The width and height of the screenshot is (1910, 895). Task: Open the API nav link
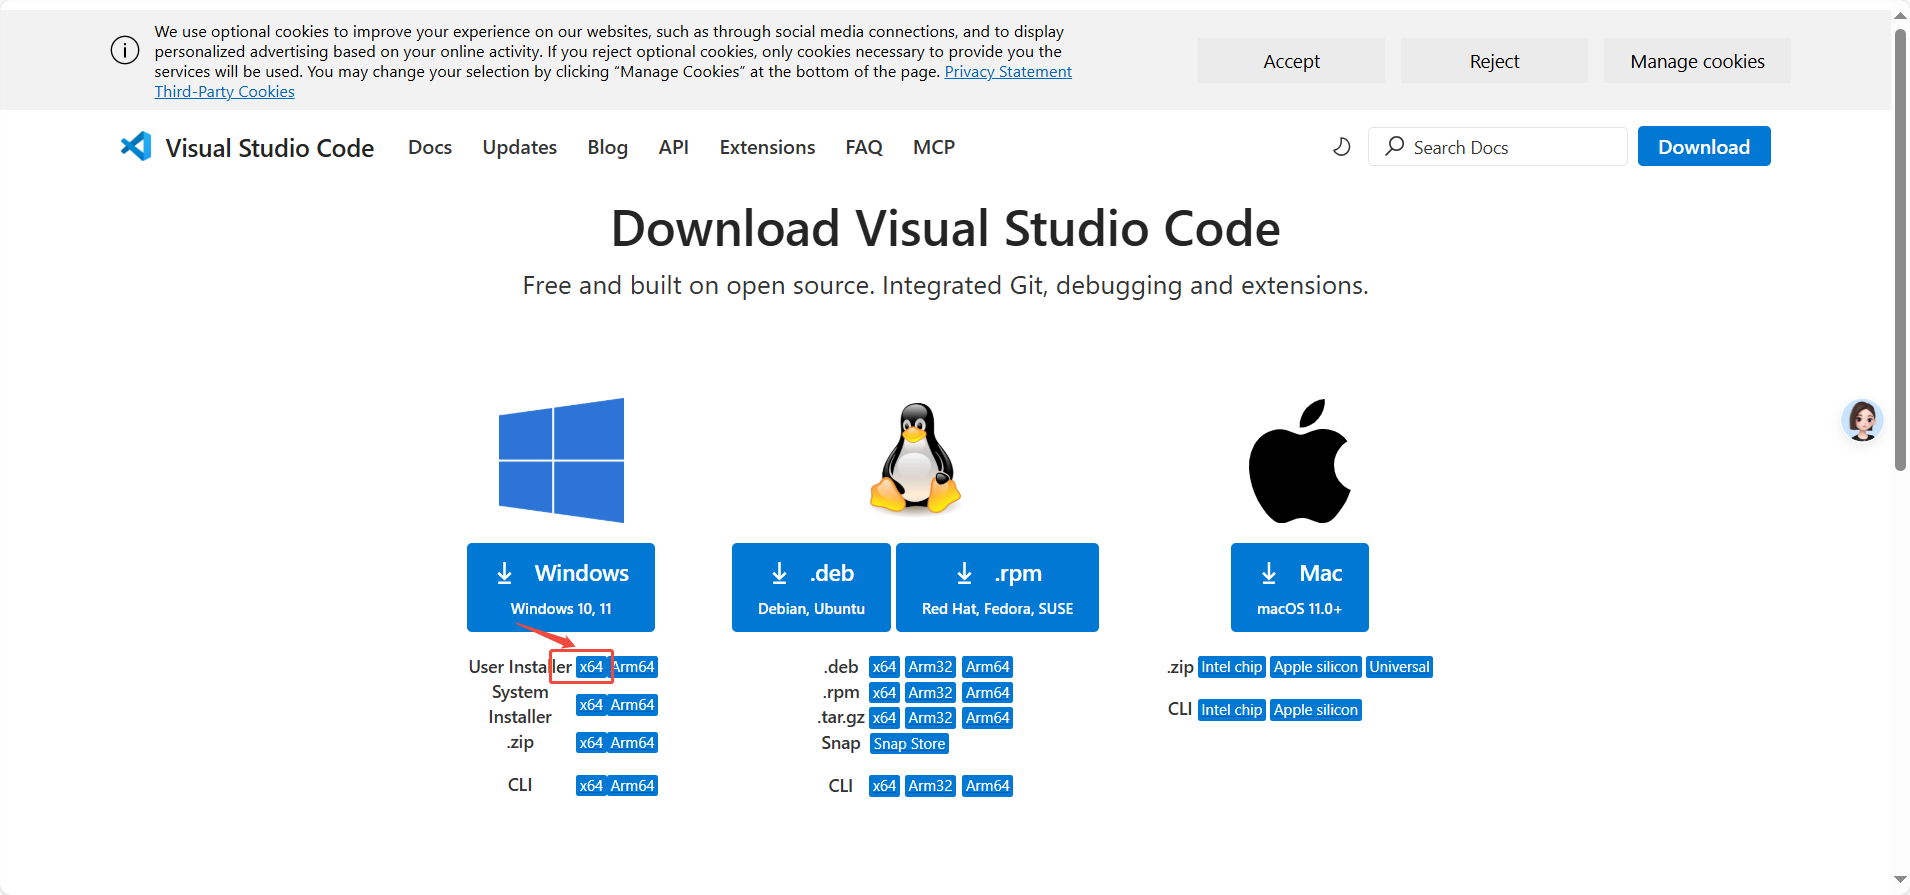[674, 147]
